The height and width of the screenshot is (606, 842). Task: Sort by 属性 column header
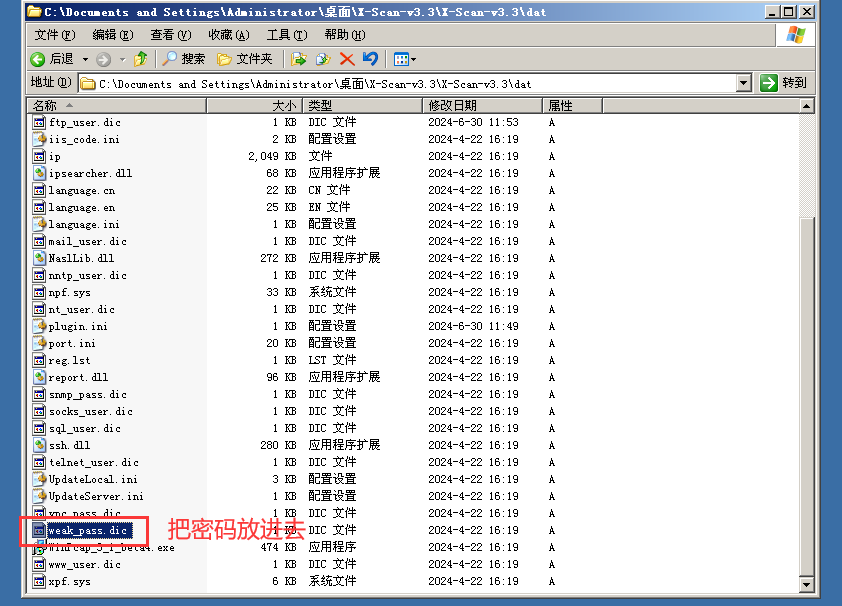pyautogui.click(x=572, y=106)
